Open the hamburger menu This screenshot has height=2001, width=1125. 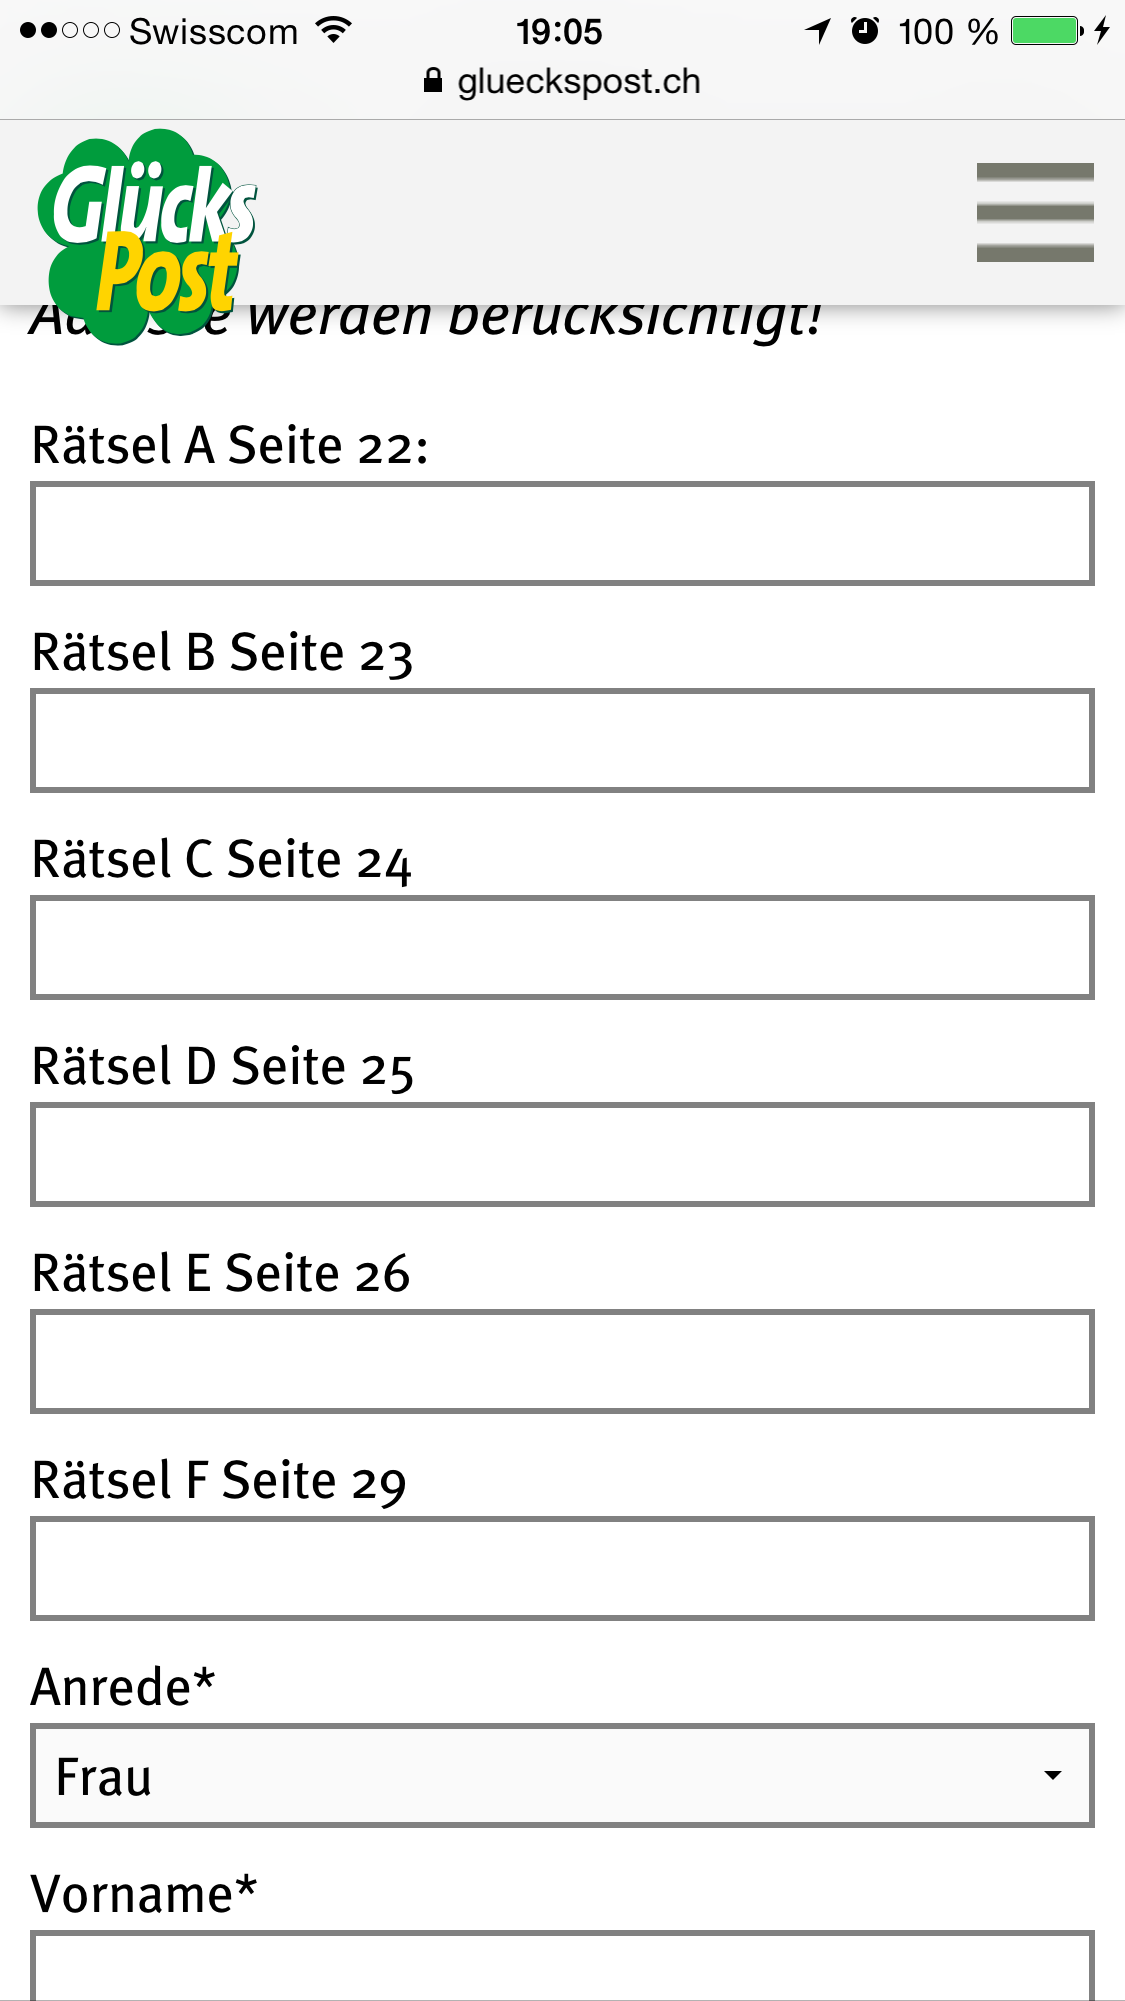[1035, 212]
